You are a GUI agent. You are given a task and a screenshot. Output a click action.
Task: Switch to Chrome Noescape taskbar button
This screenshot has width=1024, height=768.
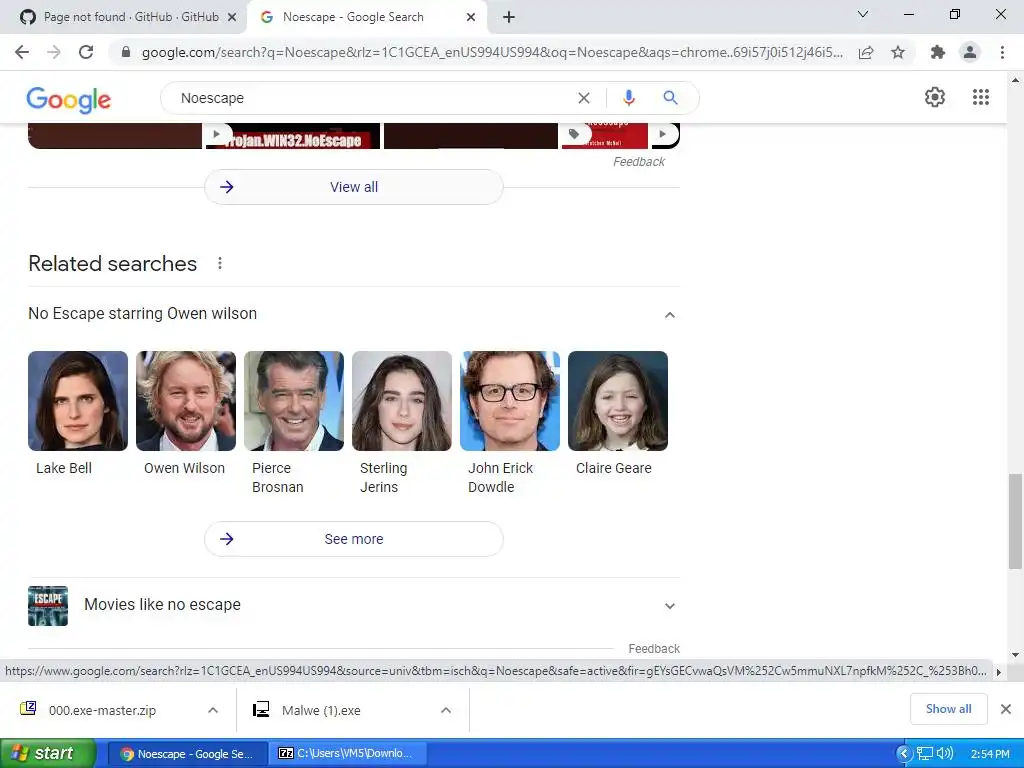coord(187,754)
